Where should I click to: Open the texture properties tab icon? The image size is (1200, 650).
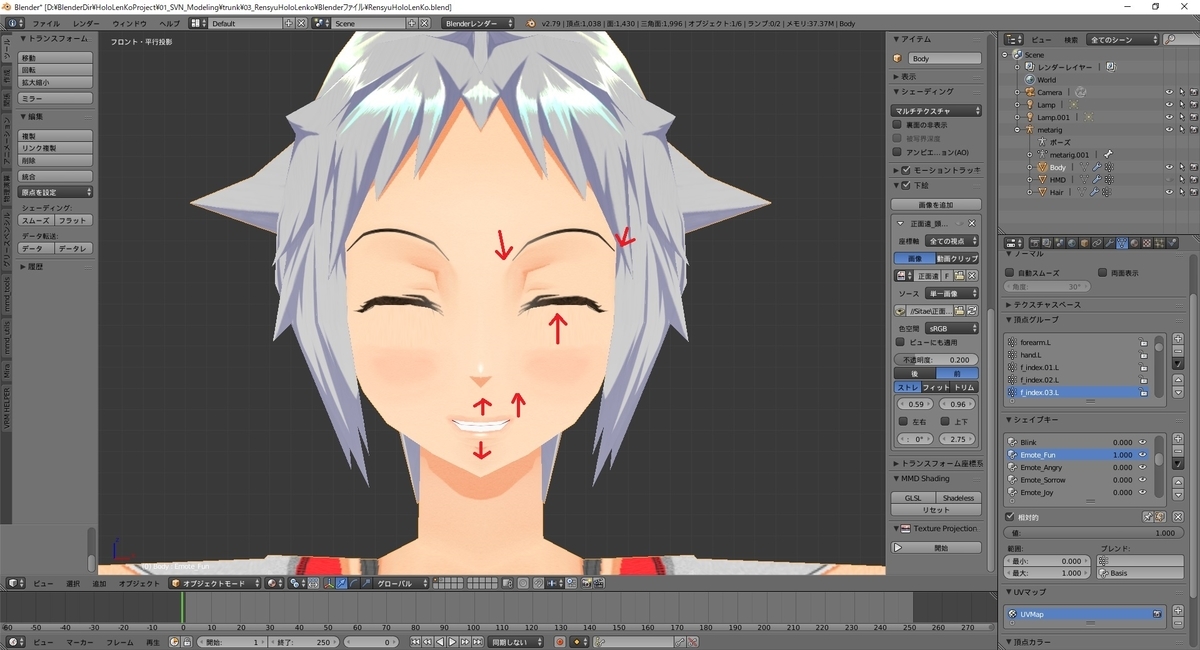click(x=1148, y=243)
